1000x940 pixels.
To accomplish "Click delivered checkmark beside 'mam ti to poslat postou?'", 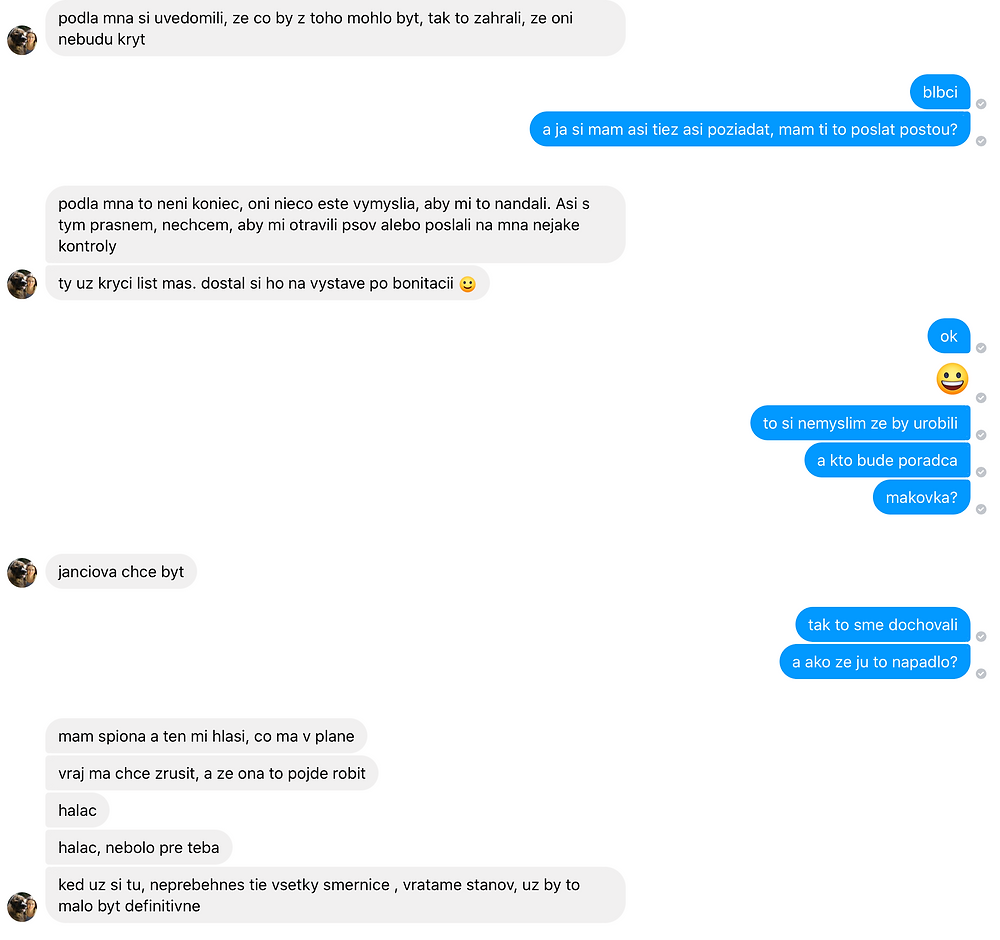I will (x=981, y=141).
